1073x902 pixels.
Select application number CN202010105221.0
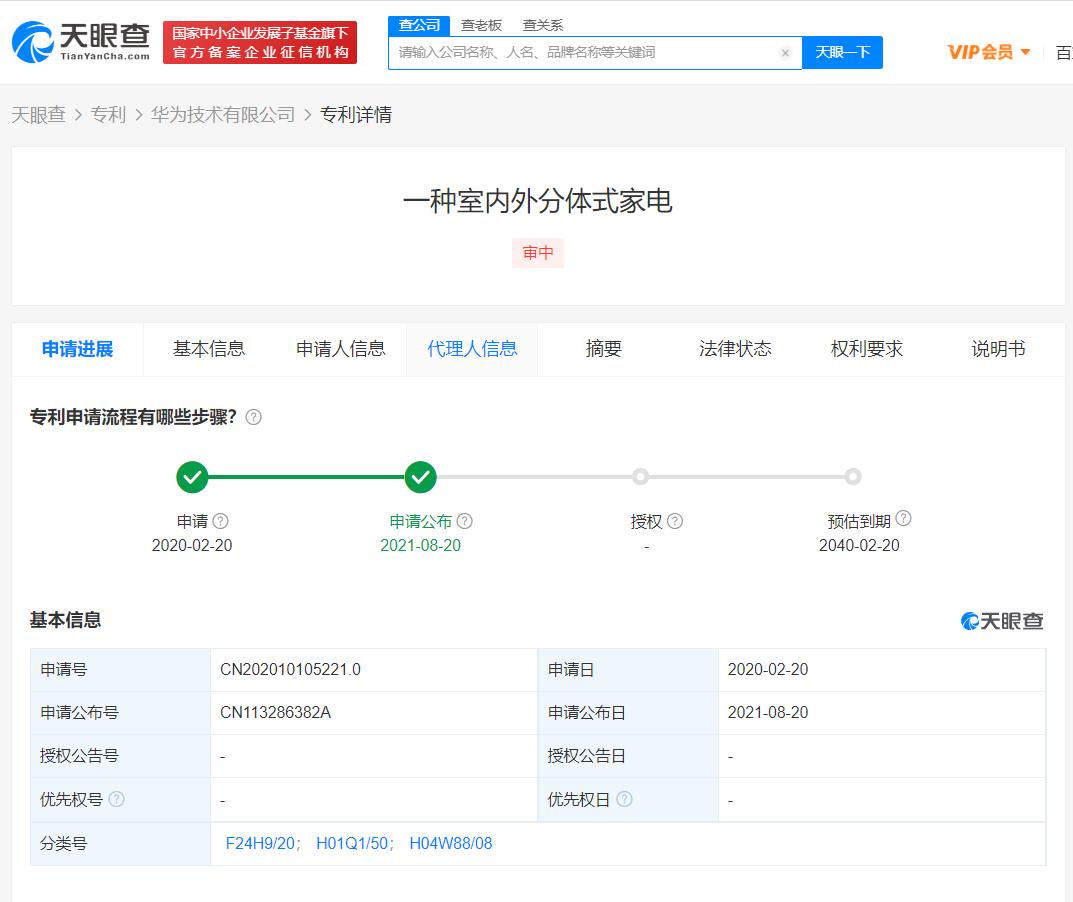(290, 669)
